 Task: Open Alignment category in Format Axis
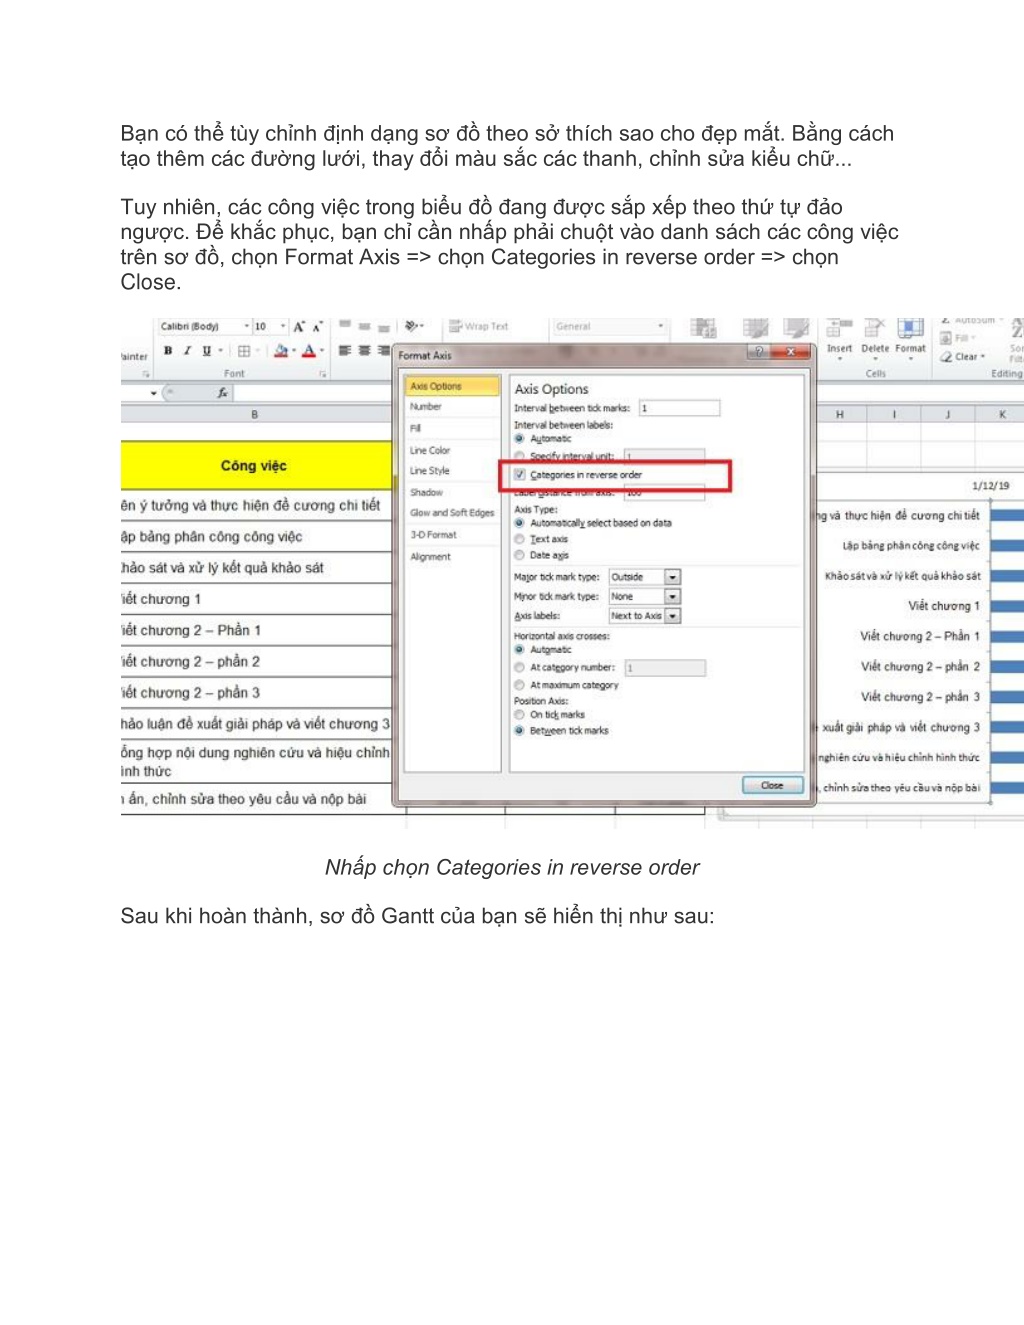[x=452, y=557]
